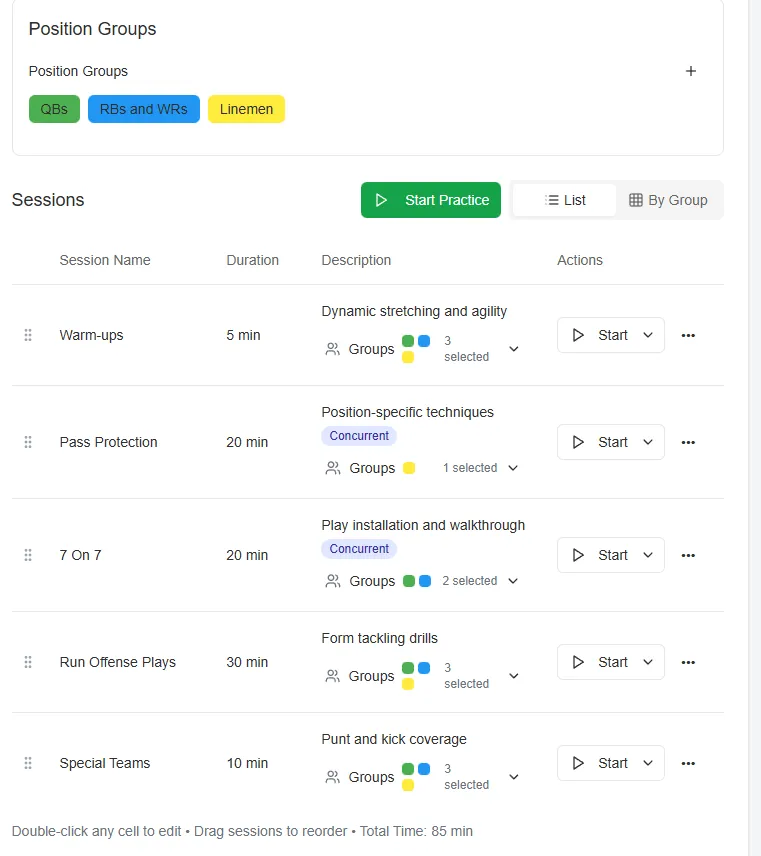Click the plus icon to add a position group
The height and width of the screenshot is (856, 761).
(691, 71)
